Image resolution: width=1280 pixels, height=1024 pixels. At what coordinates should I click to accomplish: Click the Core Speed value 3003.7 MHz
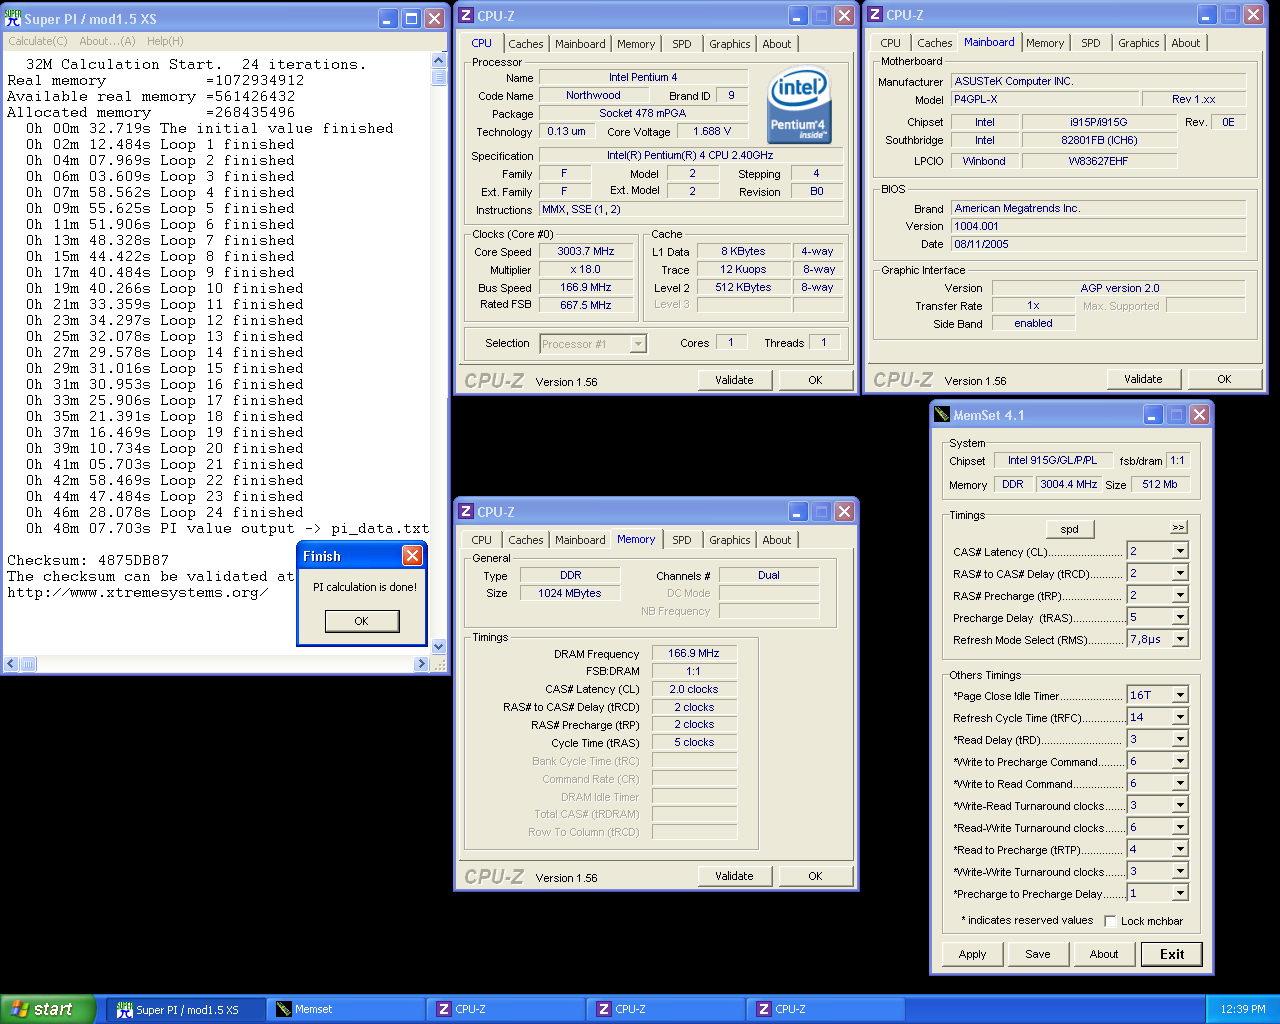586,252
